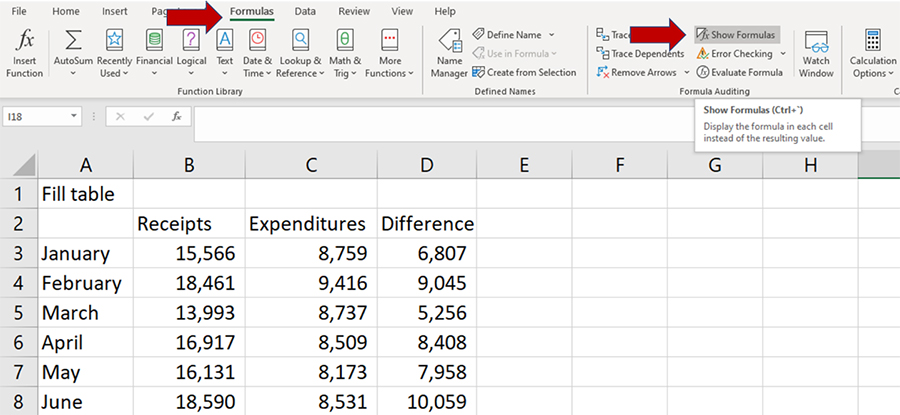Select the cell with 10,059
Image resolution: width=900 pixels, height=415 pixels.
pyautogui.click(x=426, y=401)
